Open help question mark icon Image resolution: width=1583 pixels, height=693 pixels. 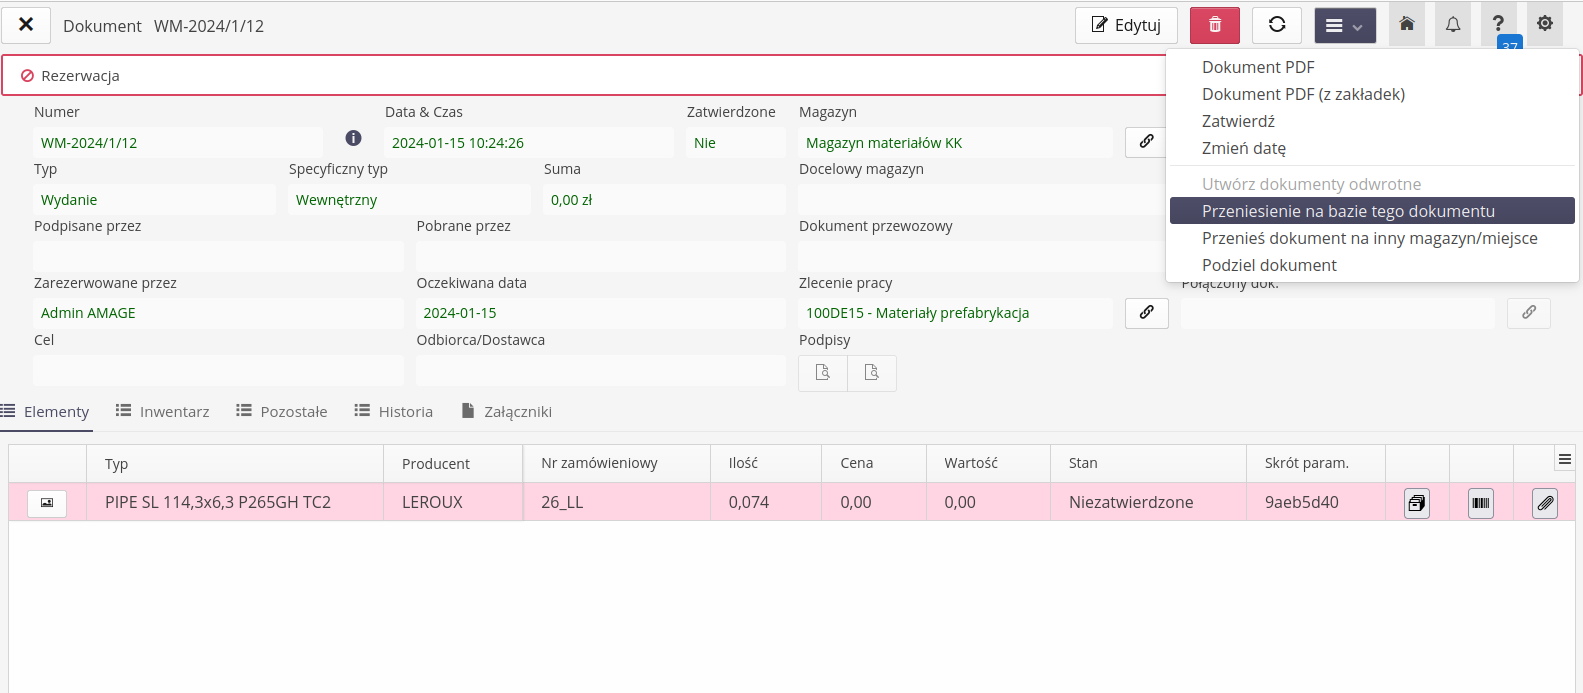[x=1498, y=24]
